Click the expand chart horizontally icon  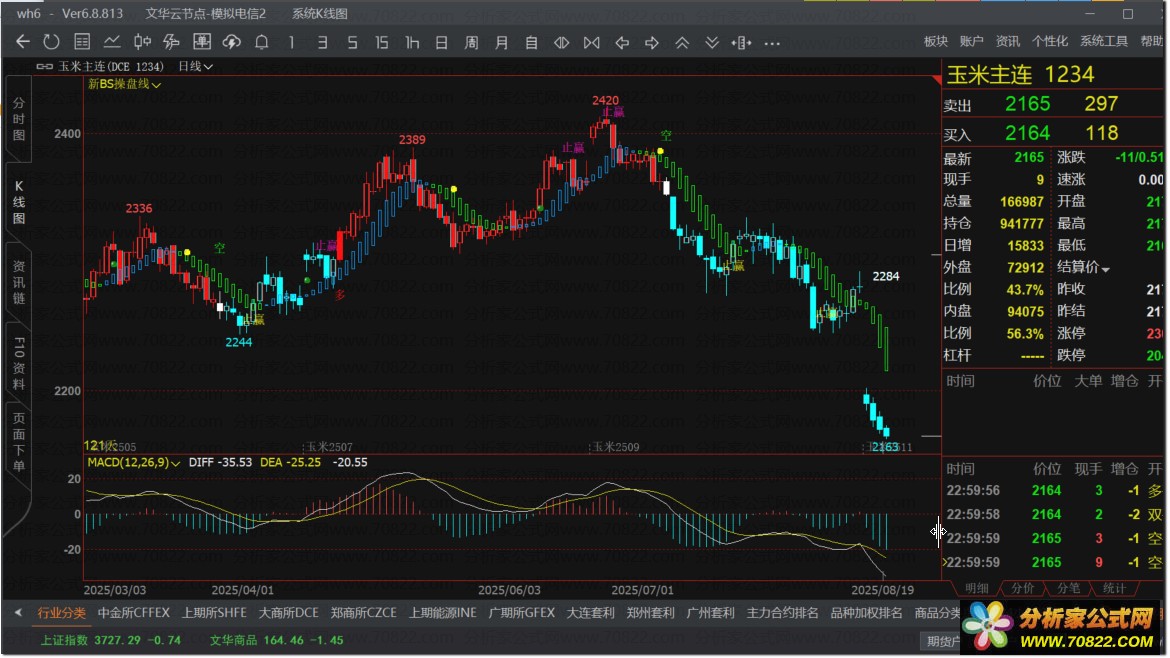click(562, 43)
